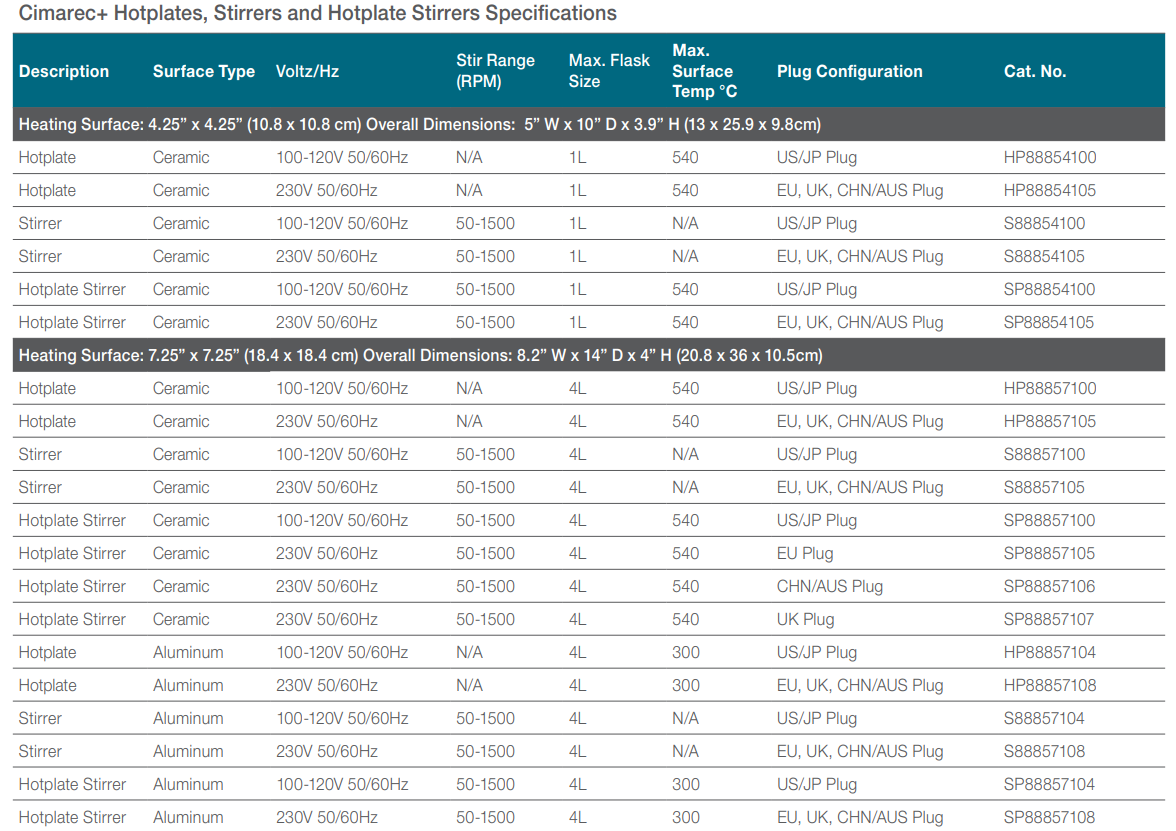This screenshot has width=1176, height=831.
Task: Click the 'Stir Range (RPM)' column header
Action: [496, 70]
